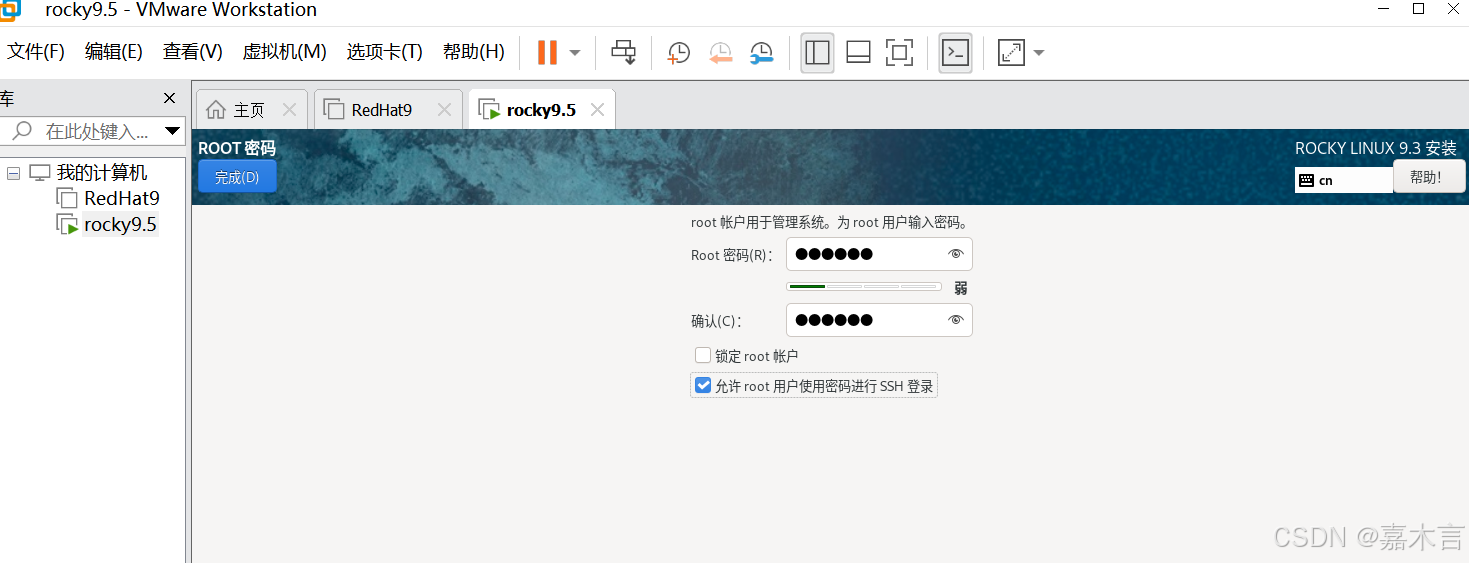This screenshot has width=1469, height=563.
Task: Open the stretch display dropdown arrow
Action: [x=1039, y=52]
